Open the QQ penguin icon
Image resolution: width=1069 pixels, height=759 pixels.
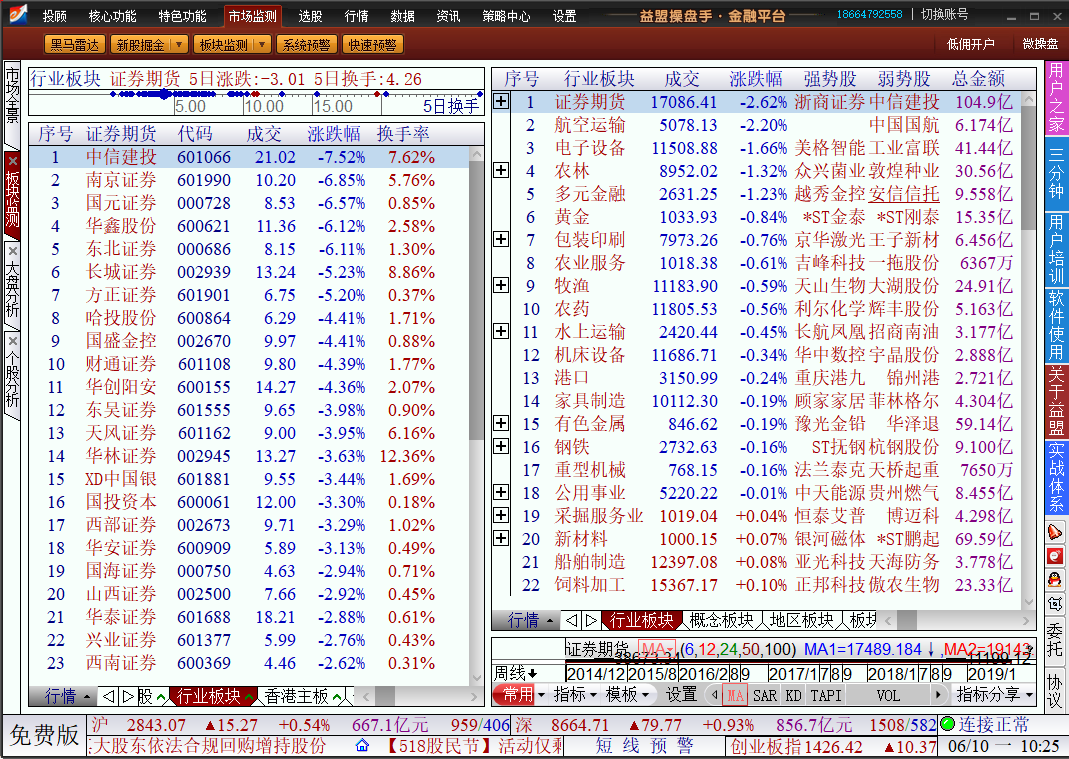(x=1055, y=580)
